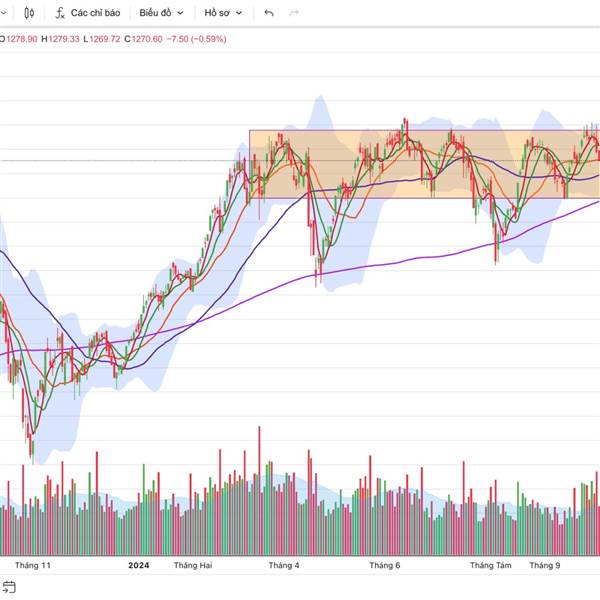The width and height of the screenshot is (600, 600).
Task: Open the go-to-date calendar icon
Action: click(9, 588)
